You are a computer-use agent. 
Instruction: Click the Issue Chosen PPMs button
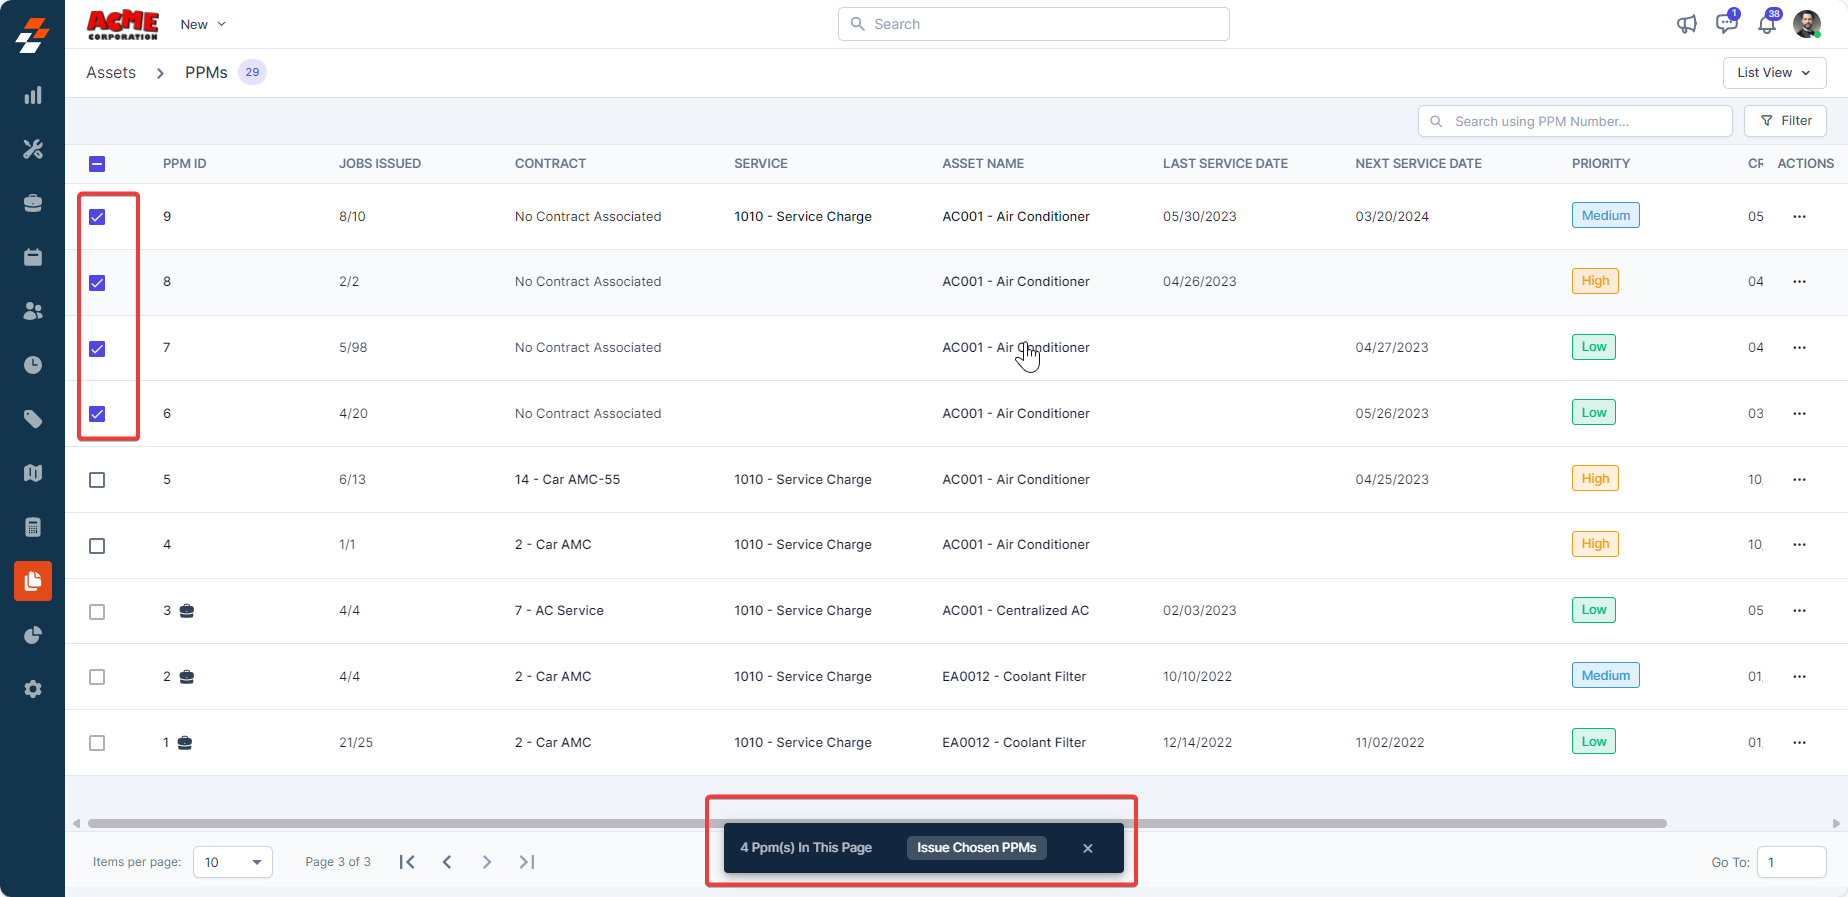976,848
